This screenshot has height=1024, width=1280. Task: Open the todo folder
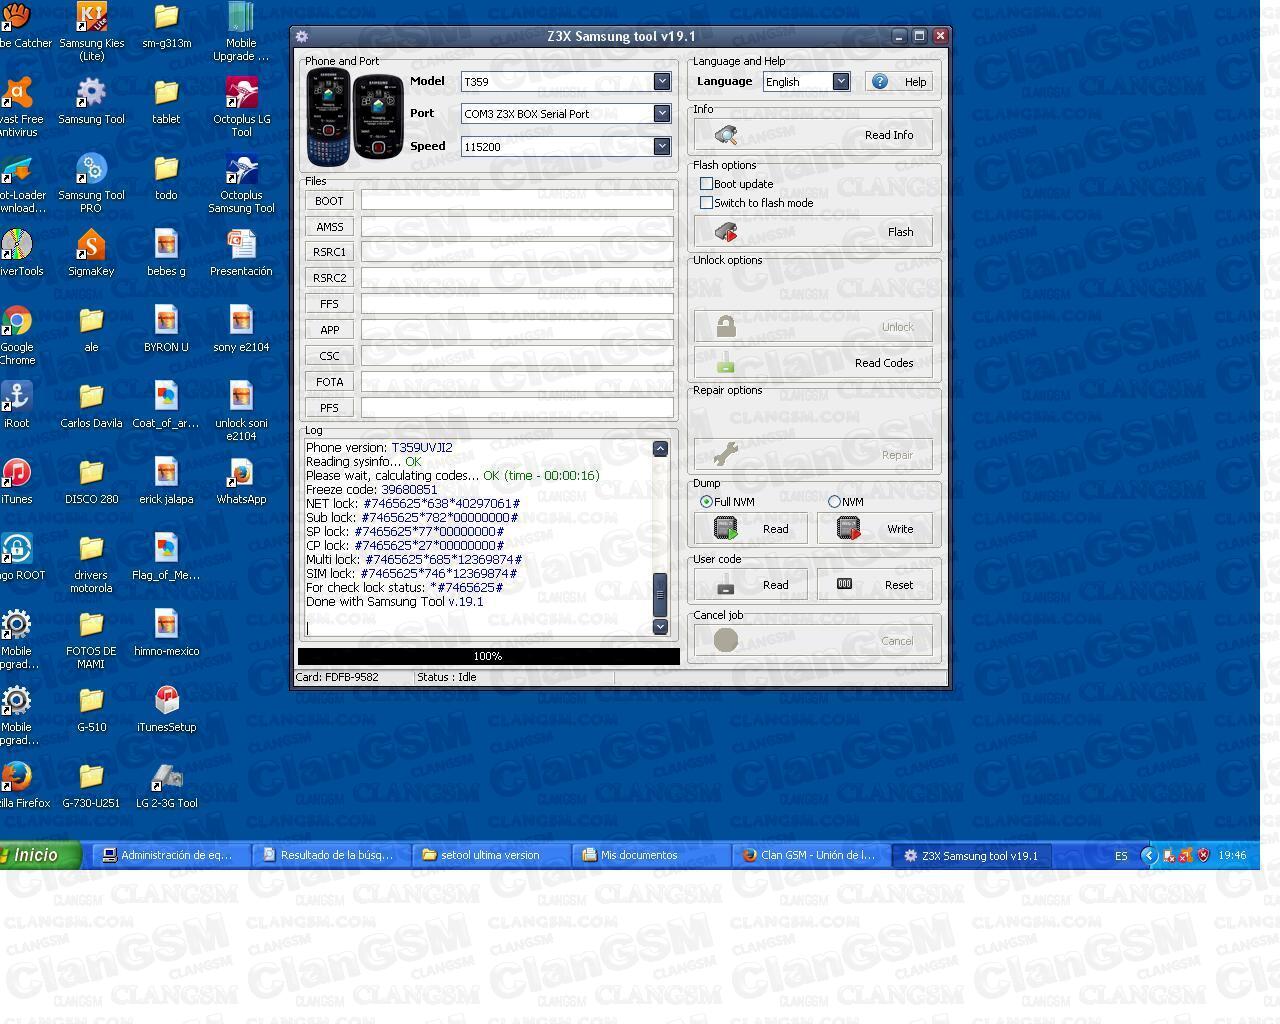point(166,176)
